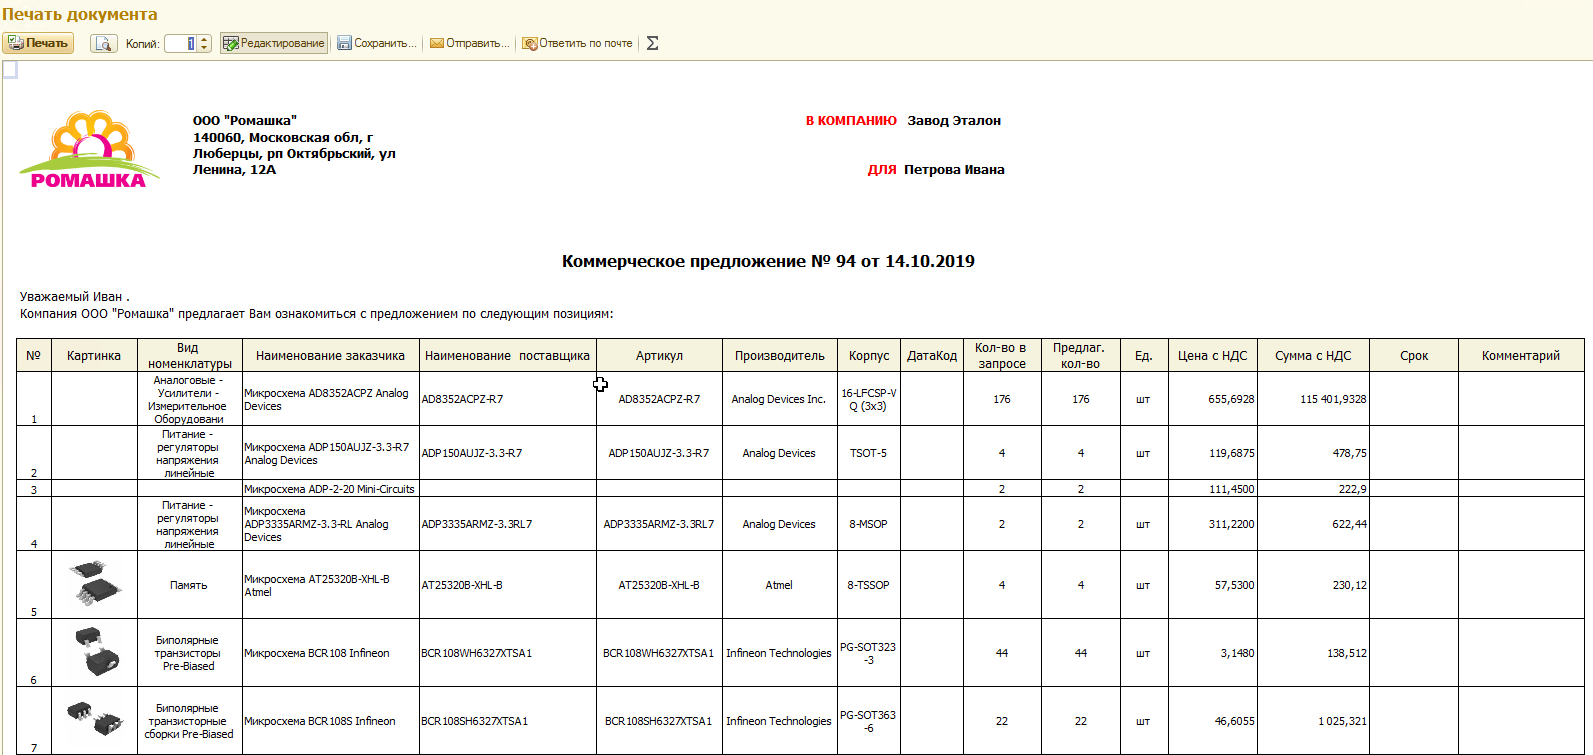Select the document title Коммерческое предложение № 94

pyautogui.click(x=767, y=261)
